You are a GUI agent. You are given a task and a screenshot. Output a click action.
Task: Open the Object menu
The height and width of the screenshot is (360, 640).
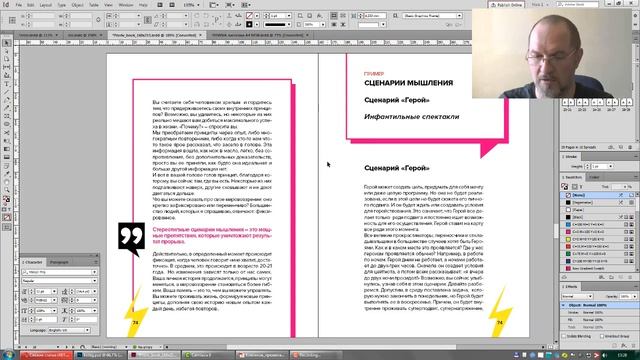click(77, 5)
